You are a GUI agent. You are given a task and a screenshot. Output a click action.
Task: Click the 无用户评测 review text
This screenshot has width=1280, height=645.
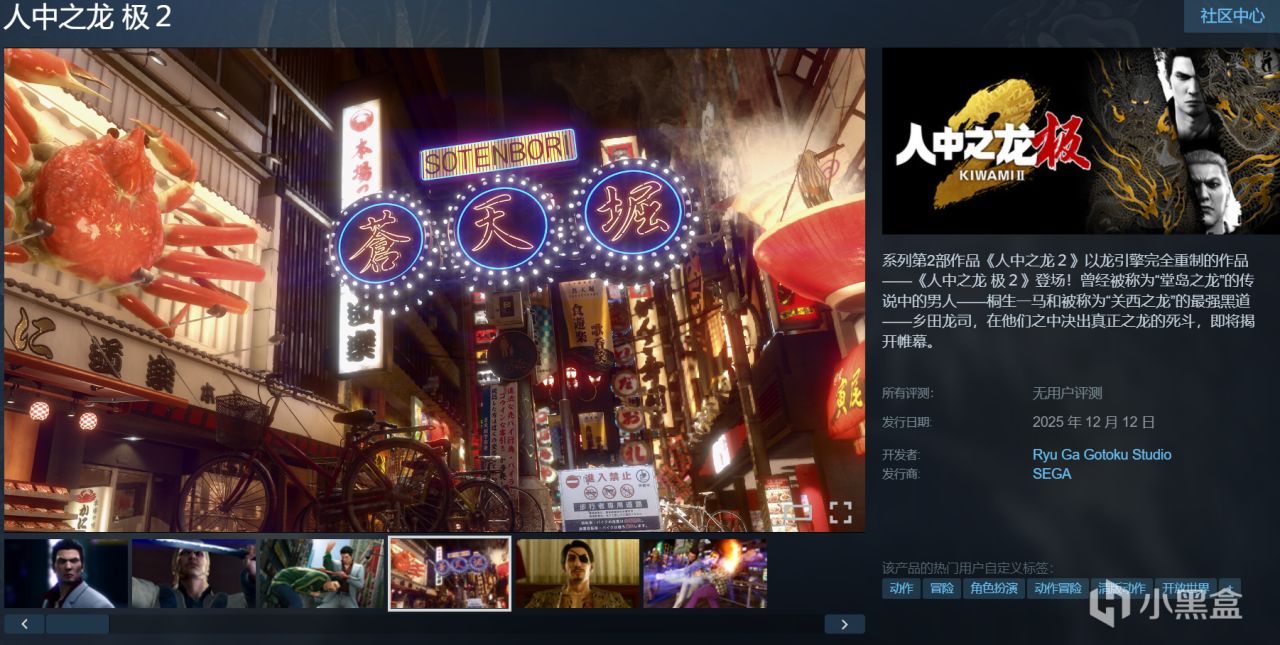click(1067, 393)
